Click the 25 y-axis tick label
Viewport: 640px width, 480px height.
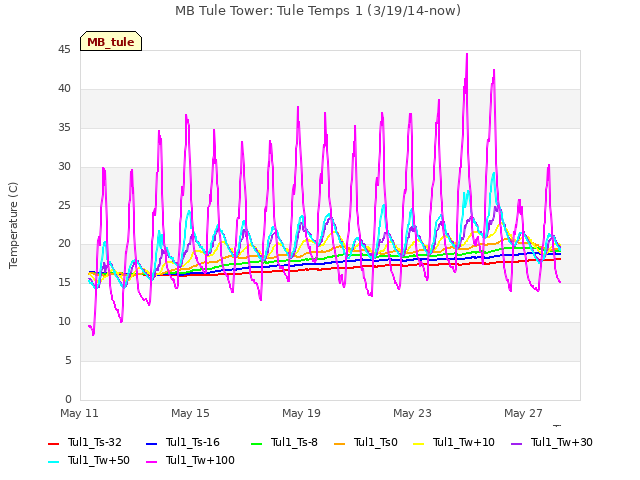64,205
